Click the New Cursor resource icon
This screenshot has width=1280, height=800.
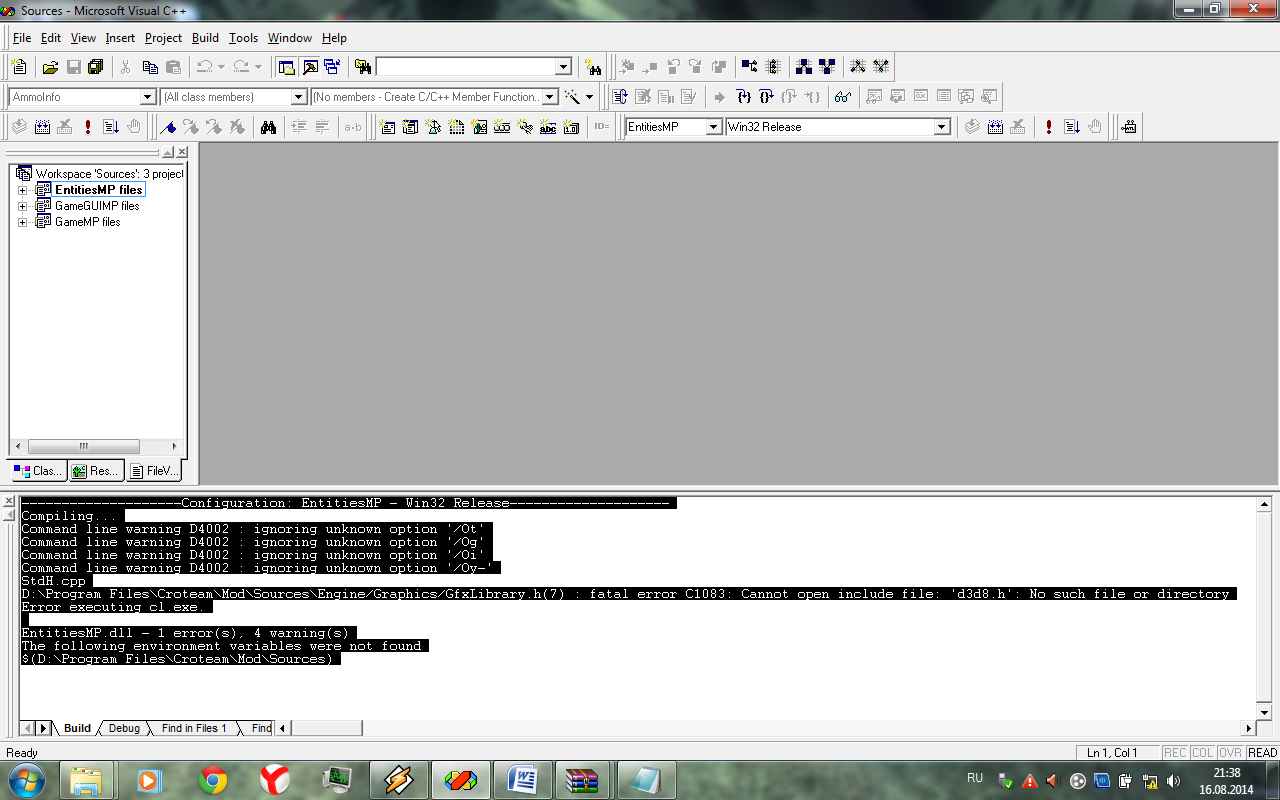[434, 127]
